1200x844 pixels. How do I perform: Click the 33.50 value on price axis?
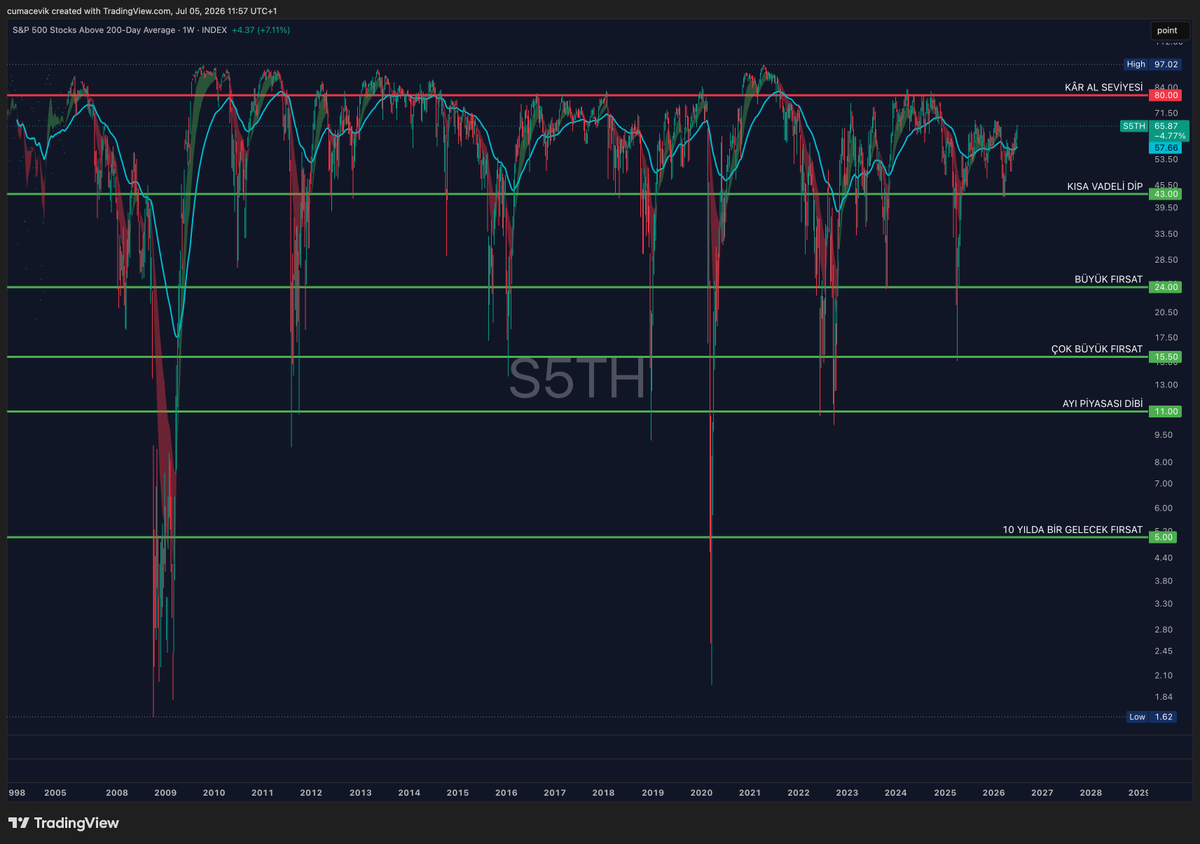1165,234
